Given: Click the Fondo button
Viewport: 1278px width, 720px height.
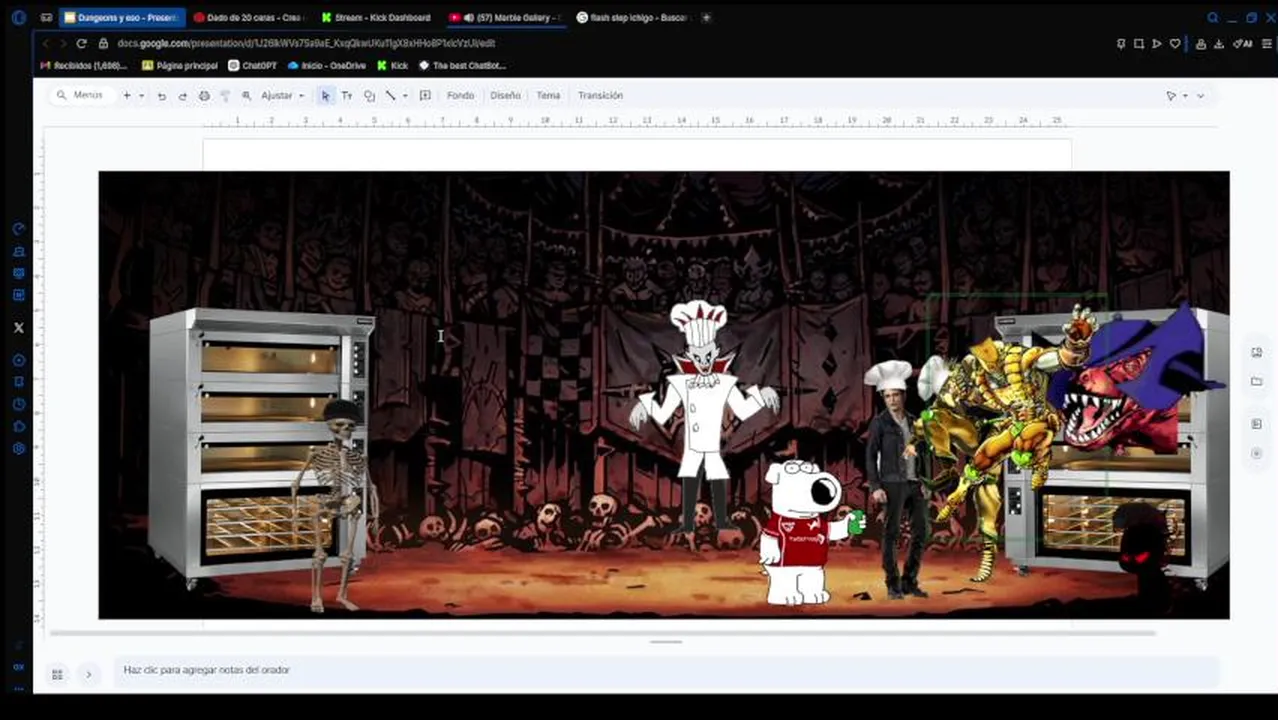Looking at the screenshot, I should (x=460, y=96).
